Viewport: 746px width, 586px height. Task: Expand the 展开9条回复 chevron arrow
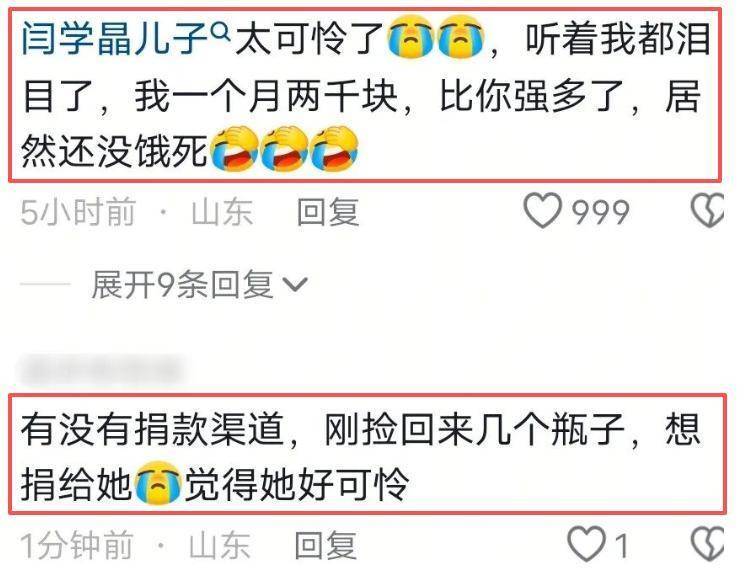pyautogui.click(x=295, y=284)
